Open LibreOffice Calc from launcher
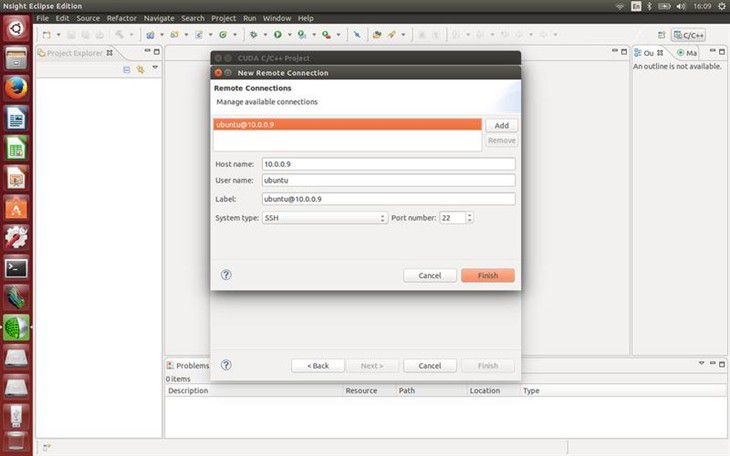The width and height of the screenshot is (730, 456). tap(16, 149)
